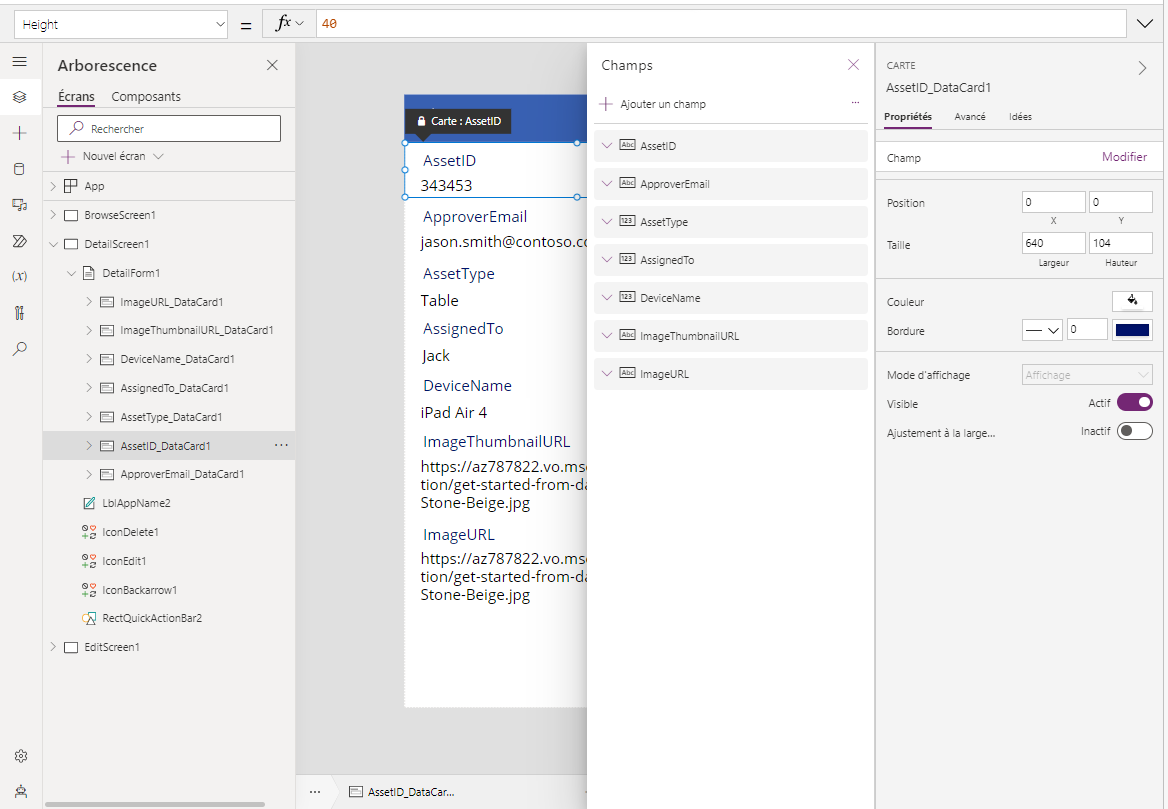Expand the ApproverEmail field in Champs
This screenshot has height=809, width=1168.
coord(607,183)
